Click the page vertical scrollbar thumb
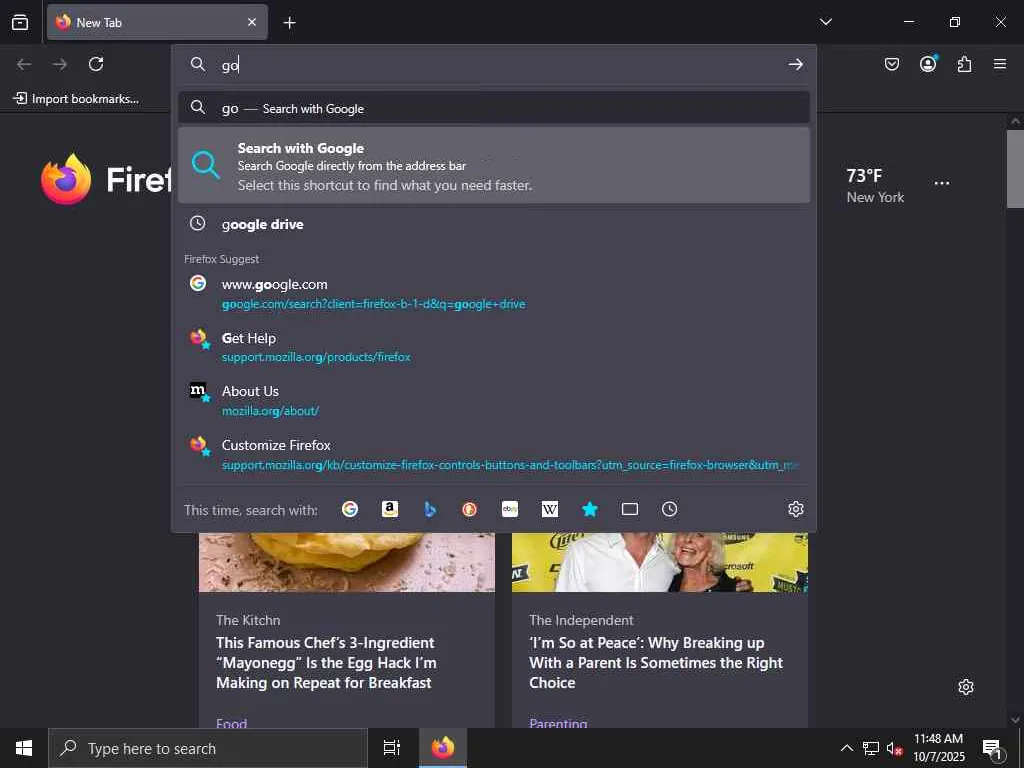Image resolution: width=1024 pixels, height=768 pixels. 1015,169
